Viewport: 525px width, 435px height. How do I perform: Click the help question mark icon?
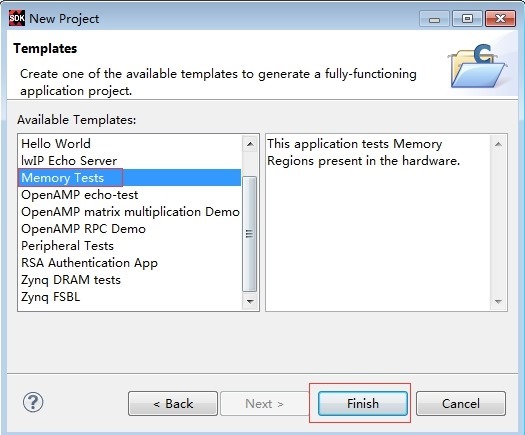click(x=33, y=402)
